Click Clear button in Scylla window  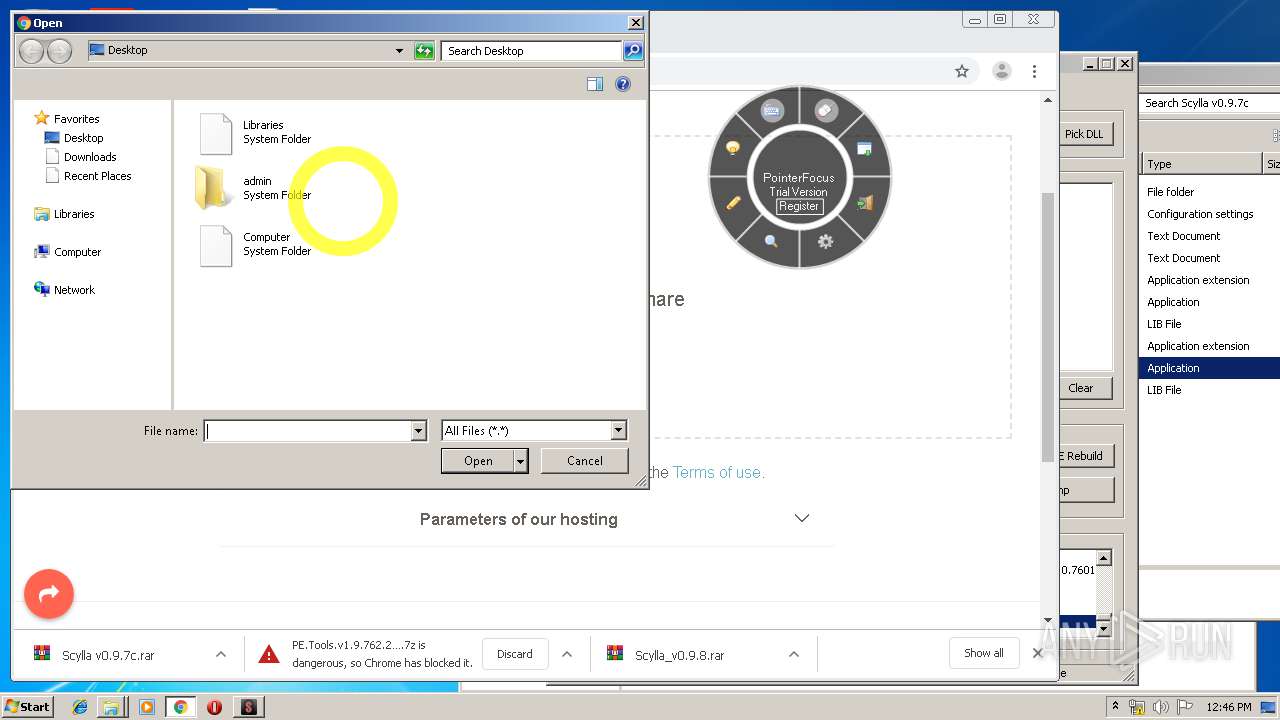pos(1084,388)
